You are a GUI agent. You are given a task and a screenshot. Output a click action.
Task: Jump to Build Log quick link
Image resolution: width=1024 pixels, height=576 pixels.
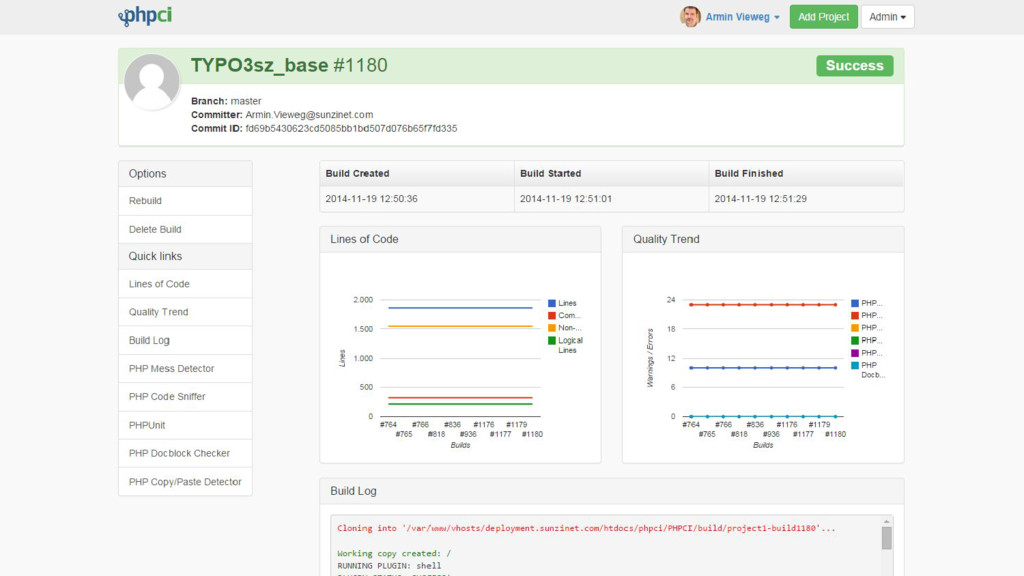click(185, 340)
